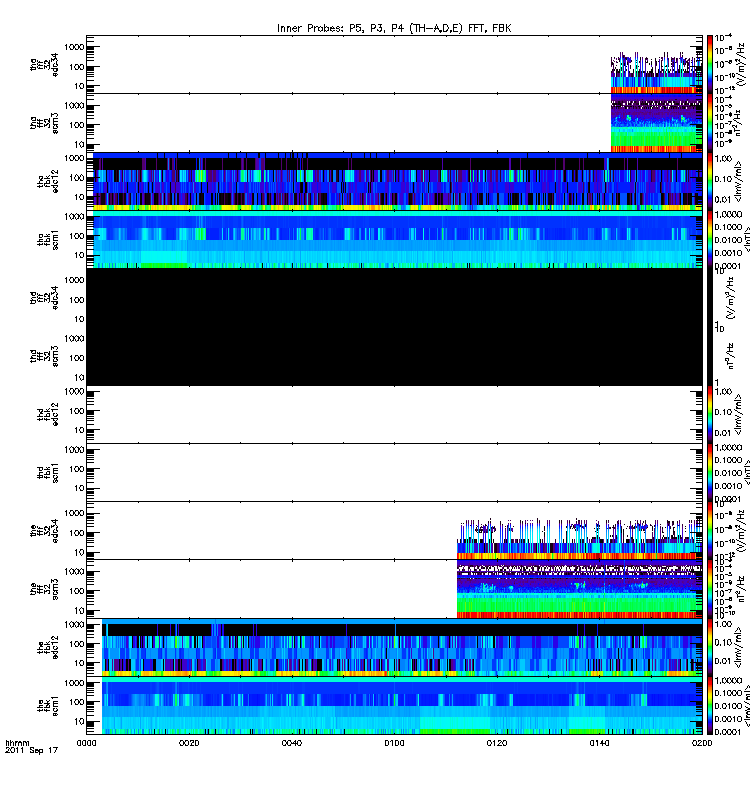Click the 100 tick on tha fbk edc12 axis
Image resolution: width=750 pixels, height=800 pixels.
click(77, 178)
